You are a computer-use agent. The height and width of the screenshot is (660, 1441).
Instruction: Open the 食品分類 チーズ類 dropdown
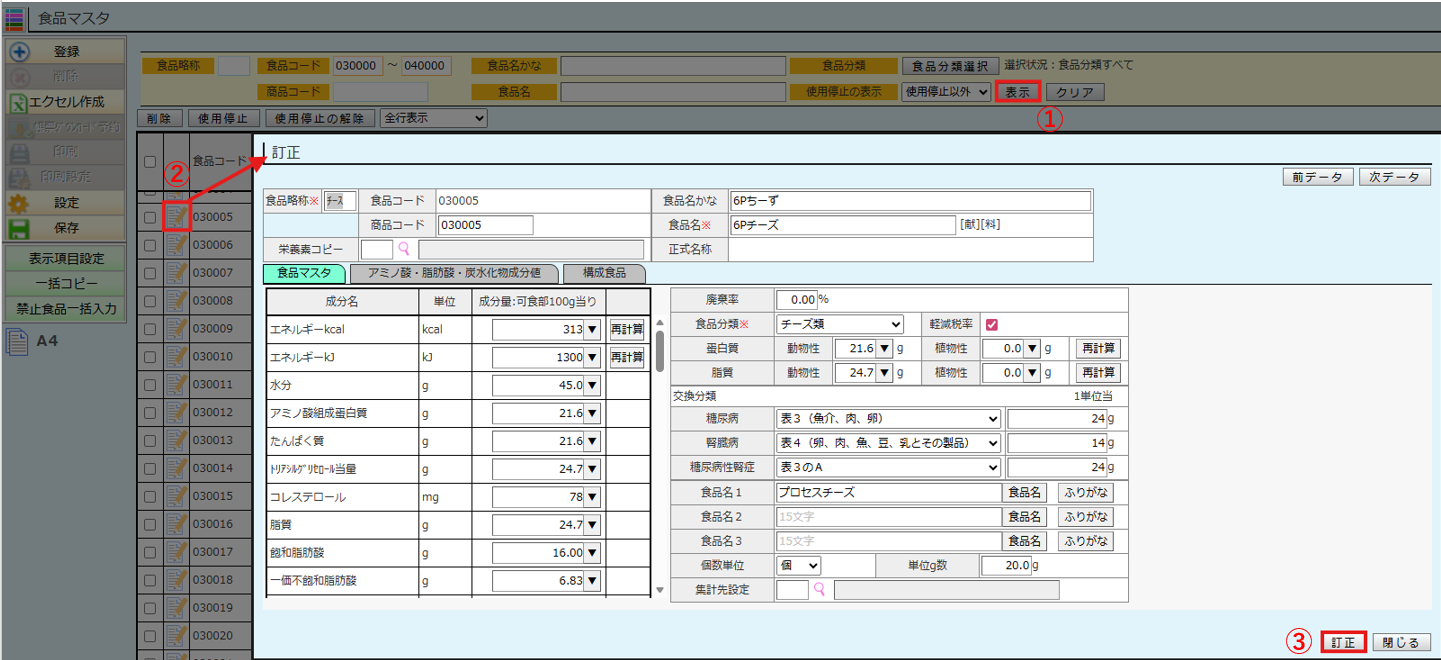[x=839, y=324]
